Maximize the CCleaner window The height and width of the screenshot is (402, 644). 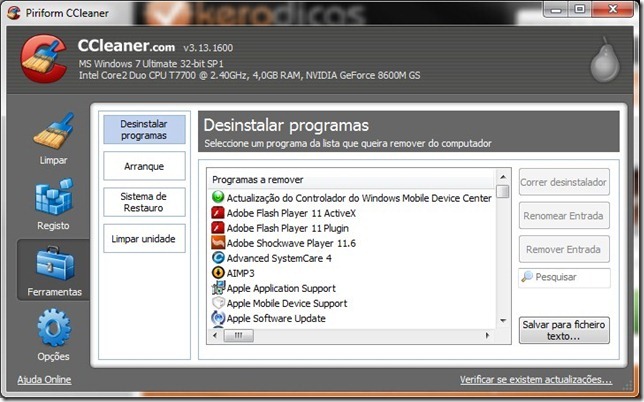[579, 9]
